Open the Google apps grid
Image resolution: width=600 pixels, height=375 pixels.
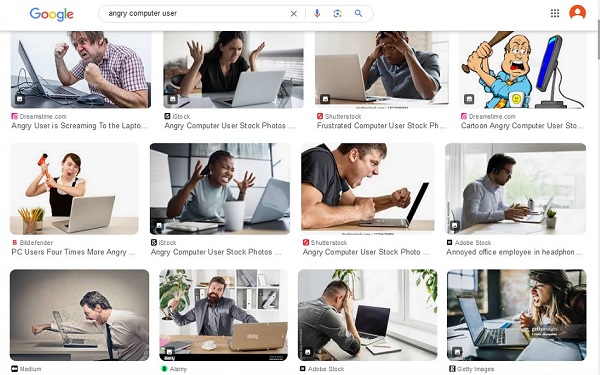tap(555, 13)
